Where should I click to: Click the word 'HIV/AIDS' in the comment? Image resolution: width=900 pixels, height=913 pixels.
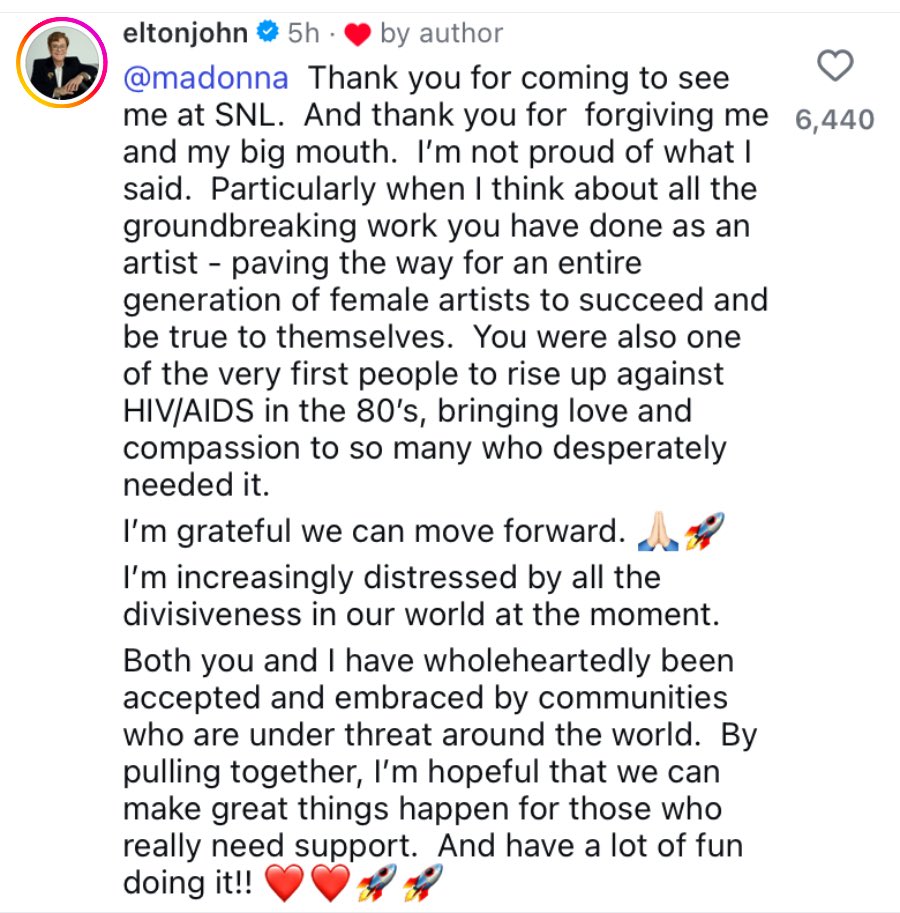[189, 411]
